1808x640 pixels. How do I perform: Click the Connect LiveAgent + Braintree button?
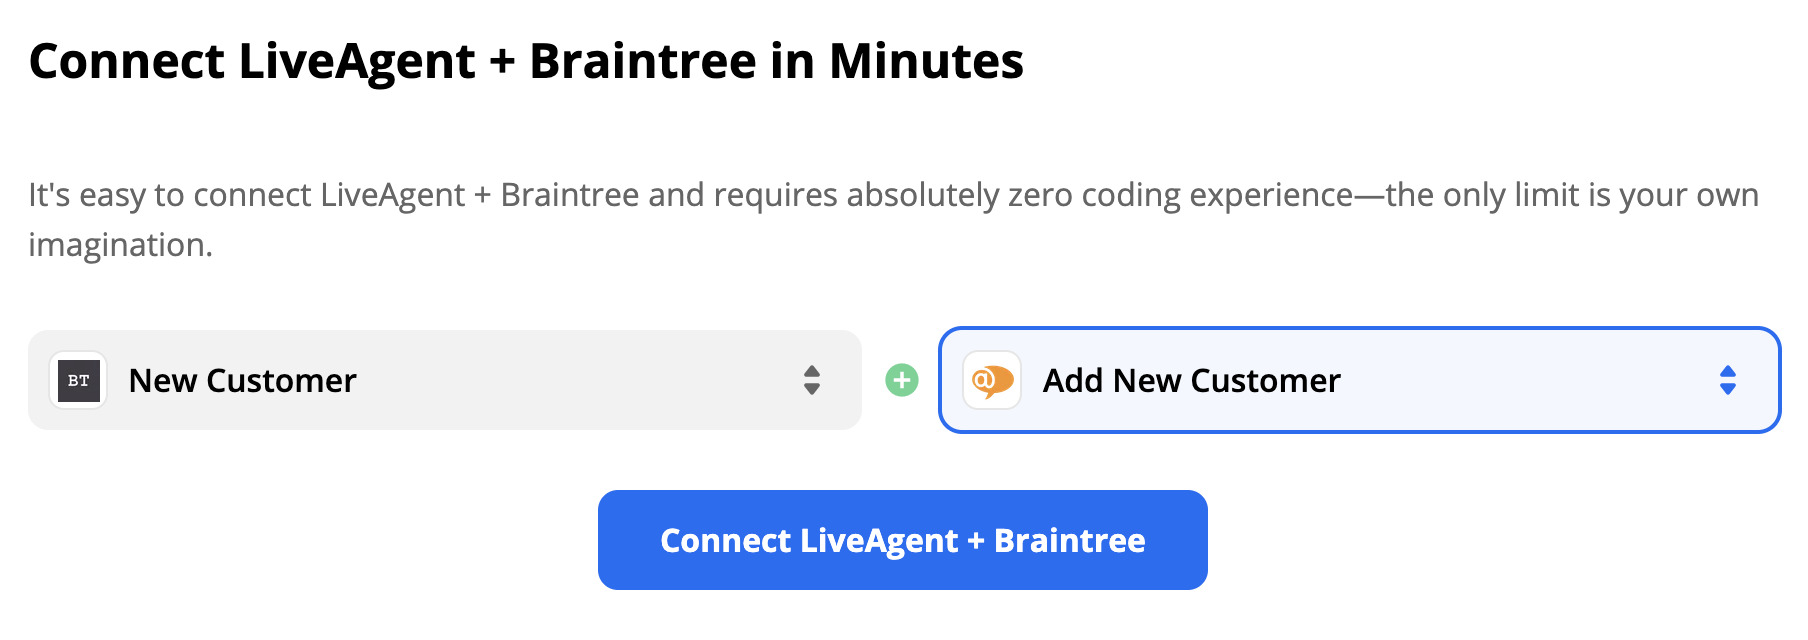click(x=903, y=540)
